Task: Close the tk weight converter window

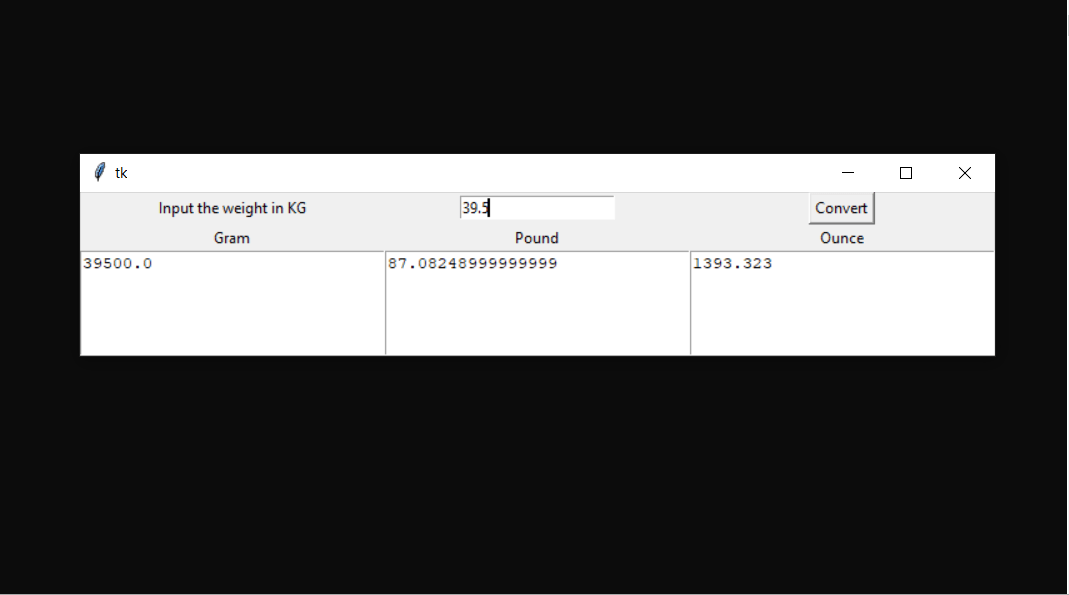Action: (x=965, y=173)
